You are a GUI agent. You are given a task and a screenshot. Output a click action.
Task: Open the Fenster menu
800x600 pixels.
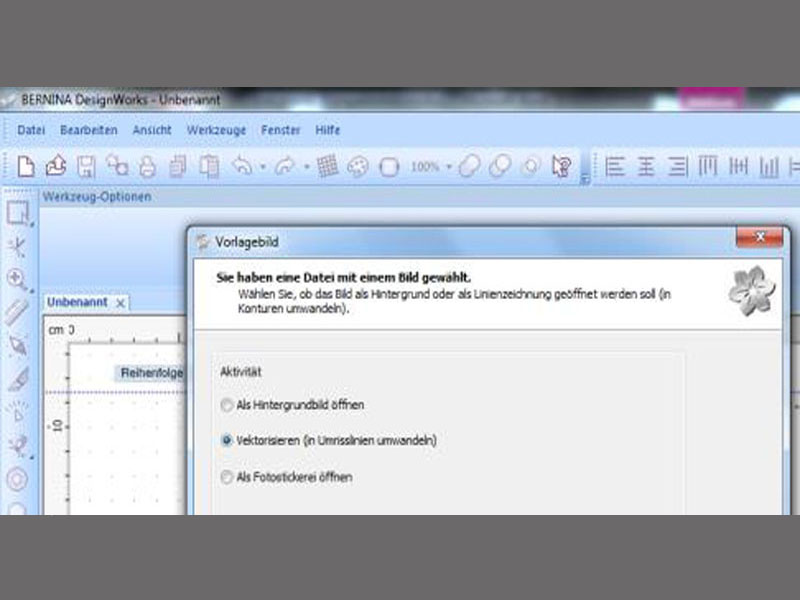[281, 130]
